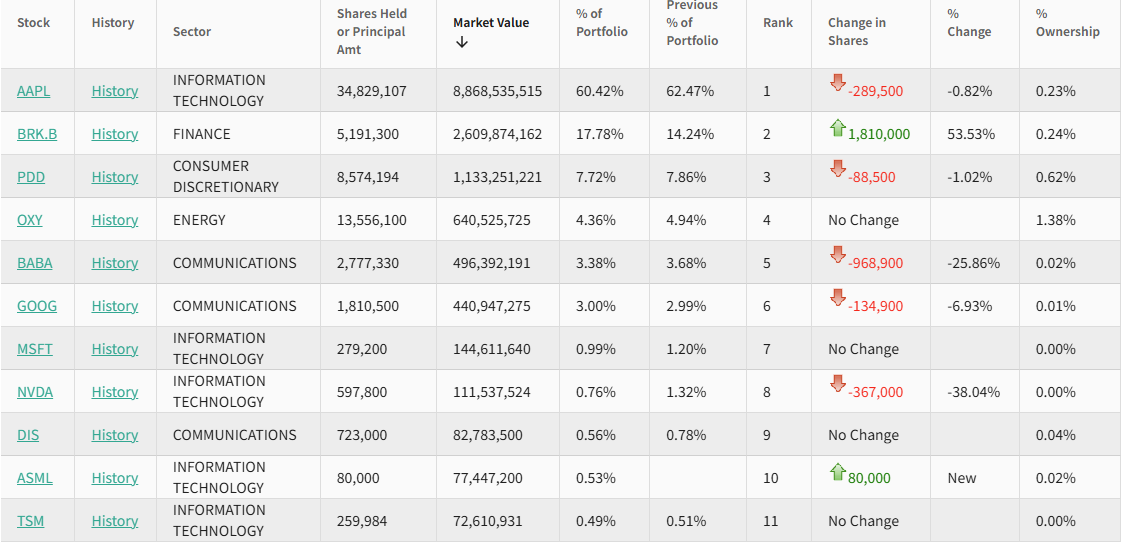Click the red down arrow in PDD row
Screen dimensions: 1121x542
pos(837,169)
